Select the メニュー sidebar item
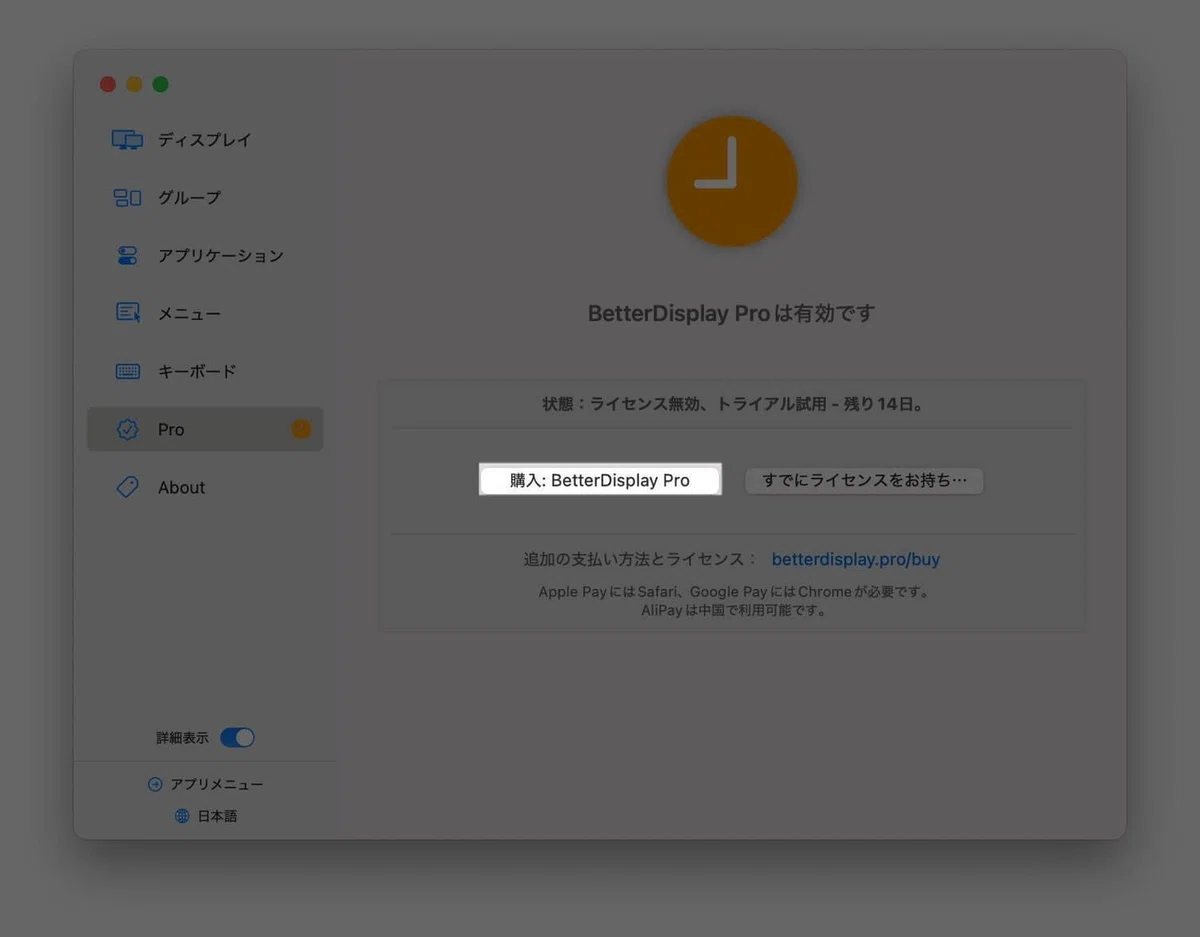Viewport: 1200px width, 937px height. (x=205, y=314)
